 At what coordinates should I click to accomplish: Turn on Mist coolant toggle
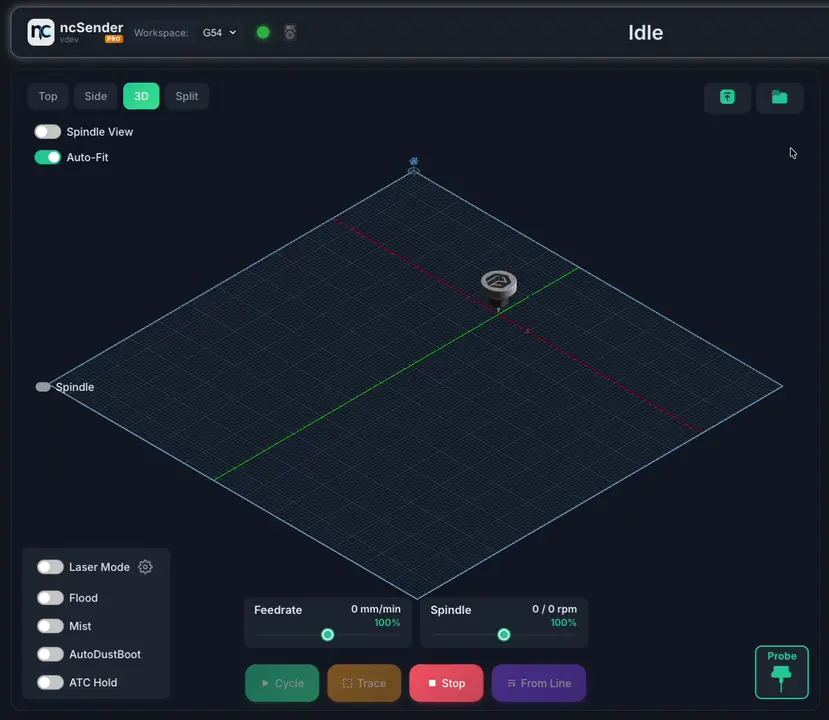pyautogui.click(x=50, y=626)
